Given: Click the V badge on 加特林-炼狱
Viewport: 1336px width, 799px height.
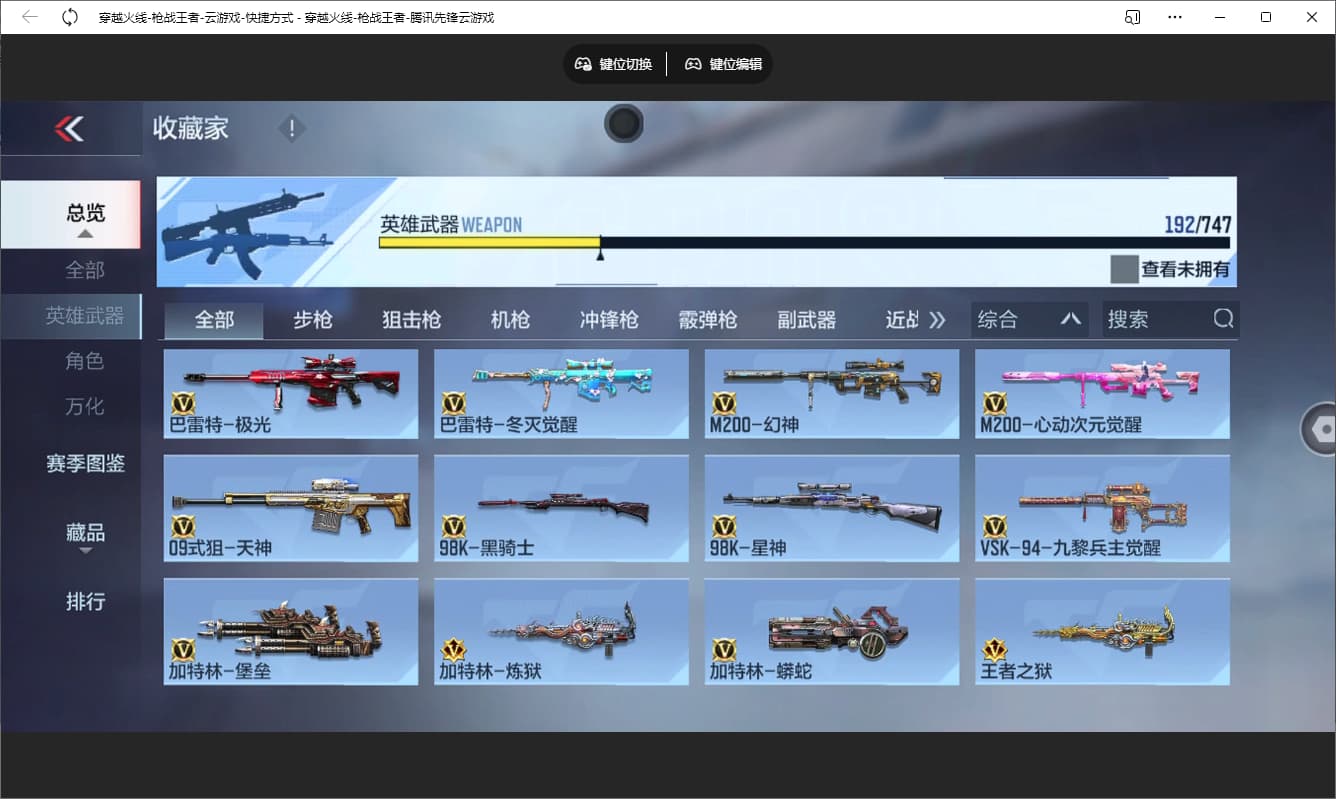Looking at the screenshot, I should [x=454, y=650].
